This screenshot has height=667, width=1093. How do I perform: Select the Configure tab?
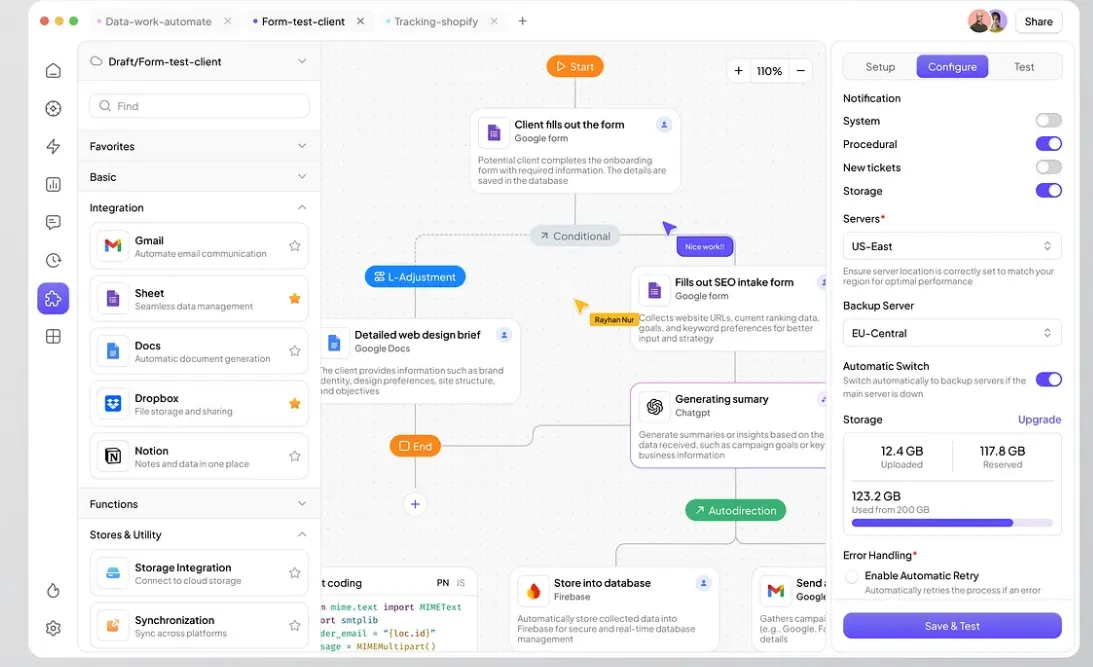pos(952,67)
